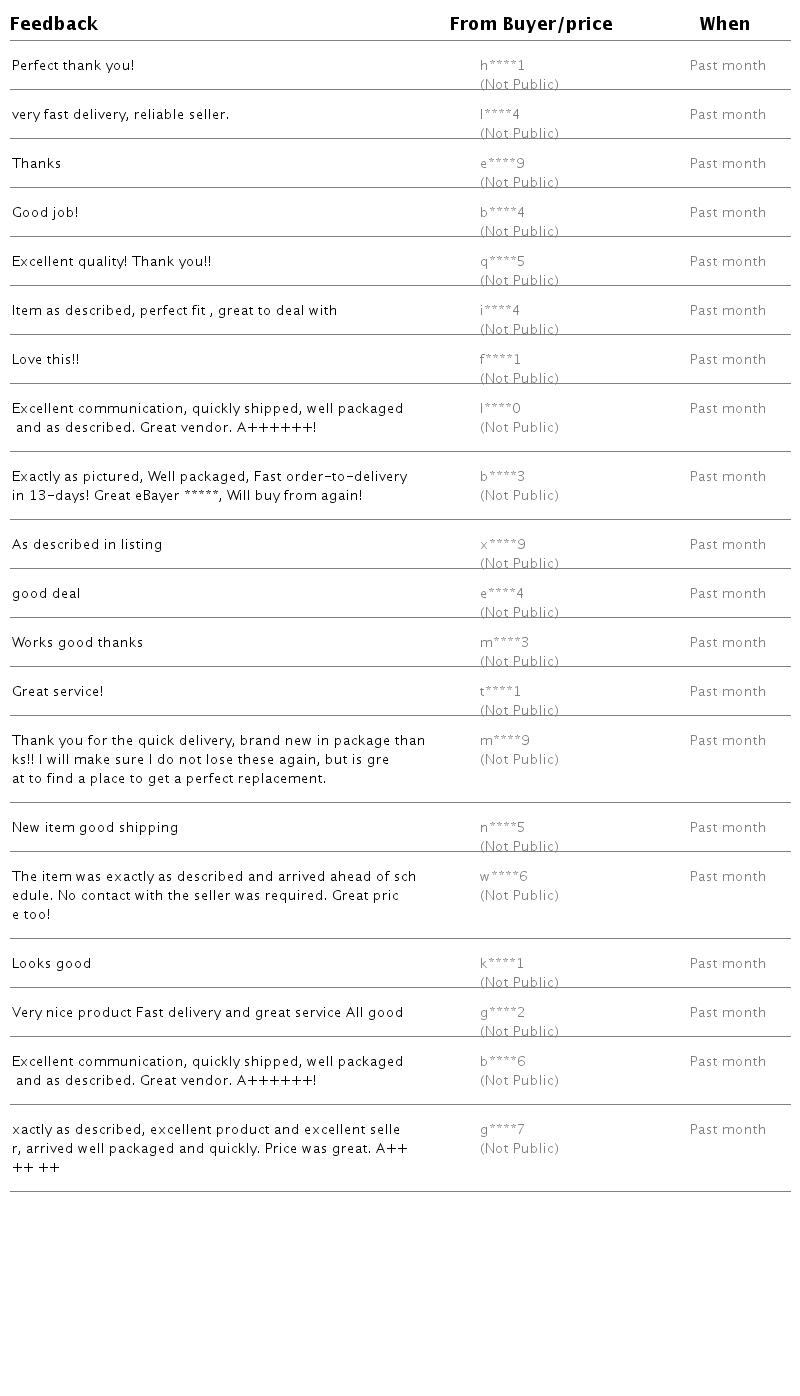The height and width of the screenshot is (1396, 800).
Task: Select buyer l****0 username
Action: (x=500, y=409)
